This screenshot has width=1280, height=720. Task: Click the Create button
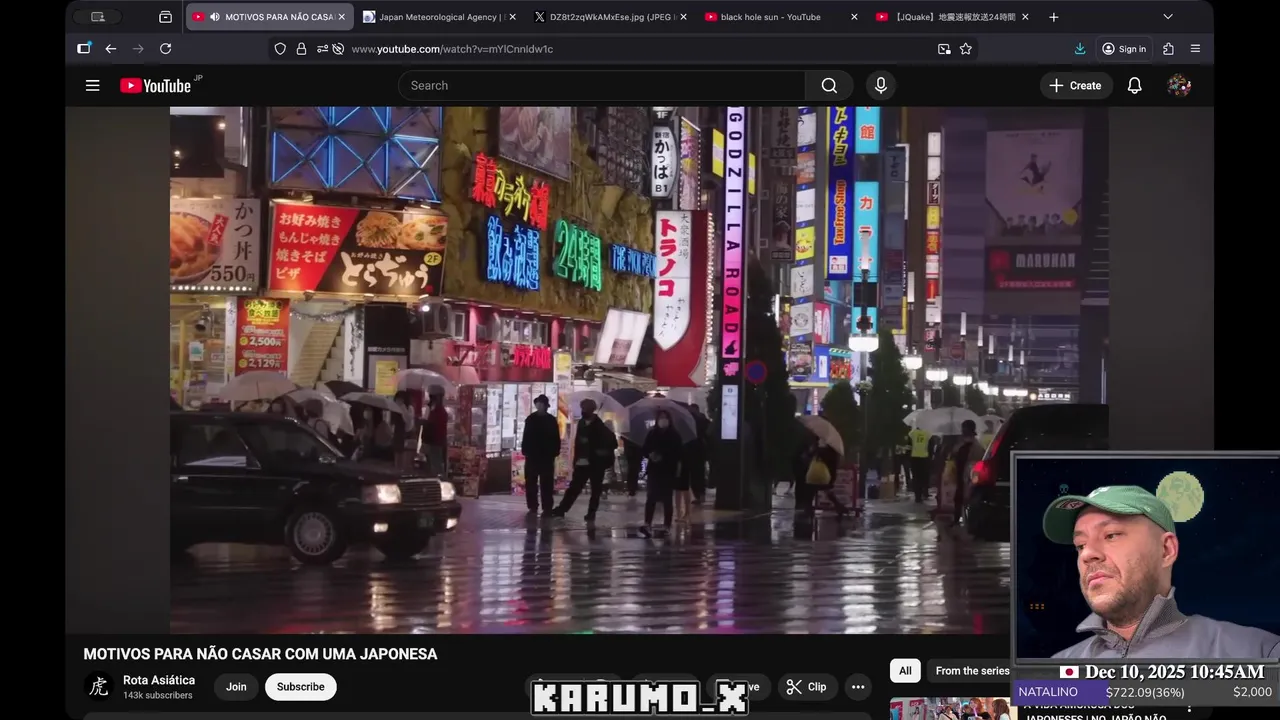pyautogui.click(x=1075, y=86)
